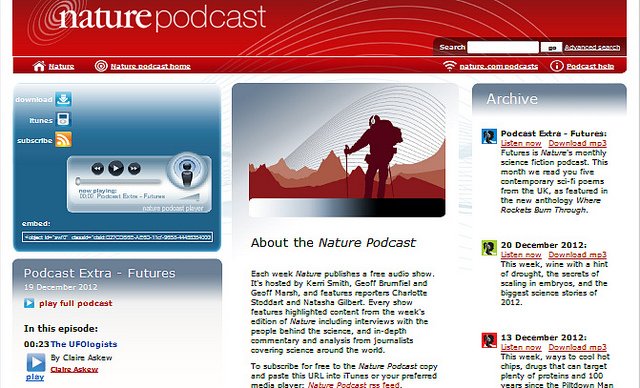Screen dimensions: 640x388
Task: Go to Nature podcast home link
Action: (x=150, y=66)
